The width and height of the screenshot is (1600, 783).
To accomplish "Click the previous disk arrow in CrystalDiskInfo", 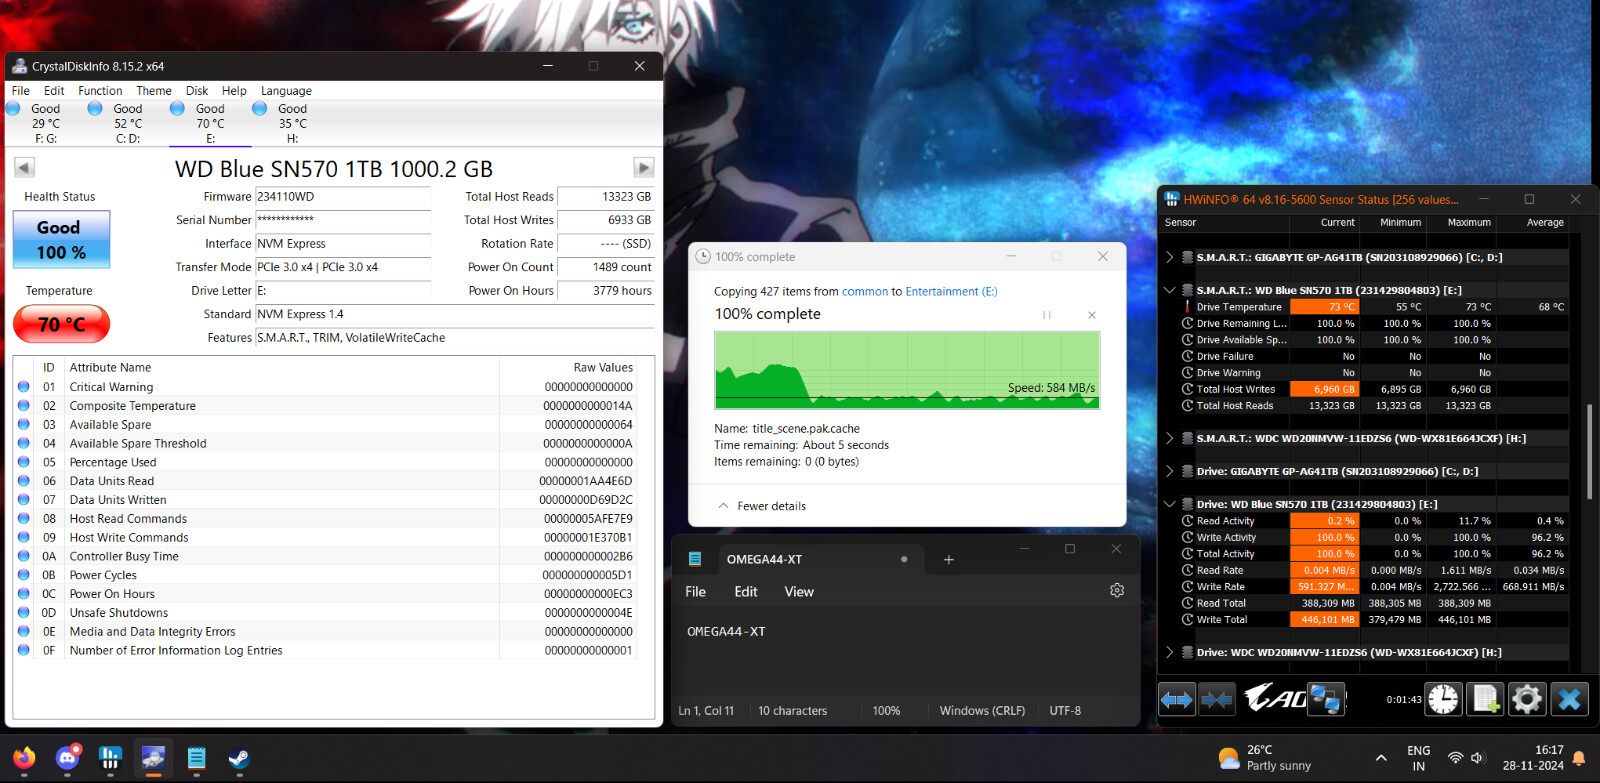I will click(25, 168).
